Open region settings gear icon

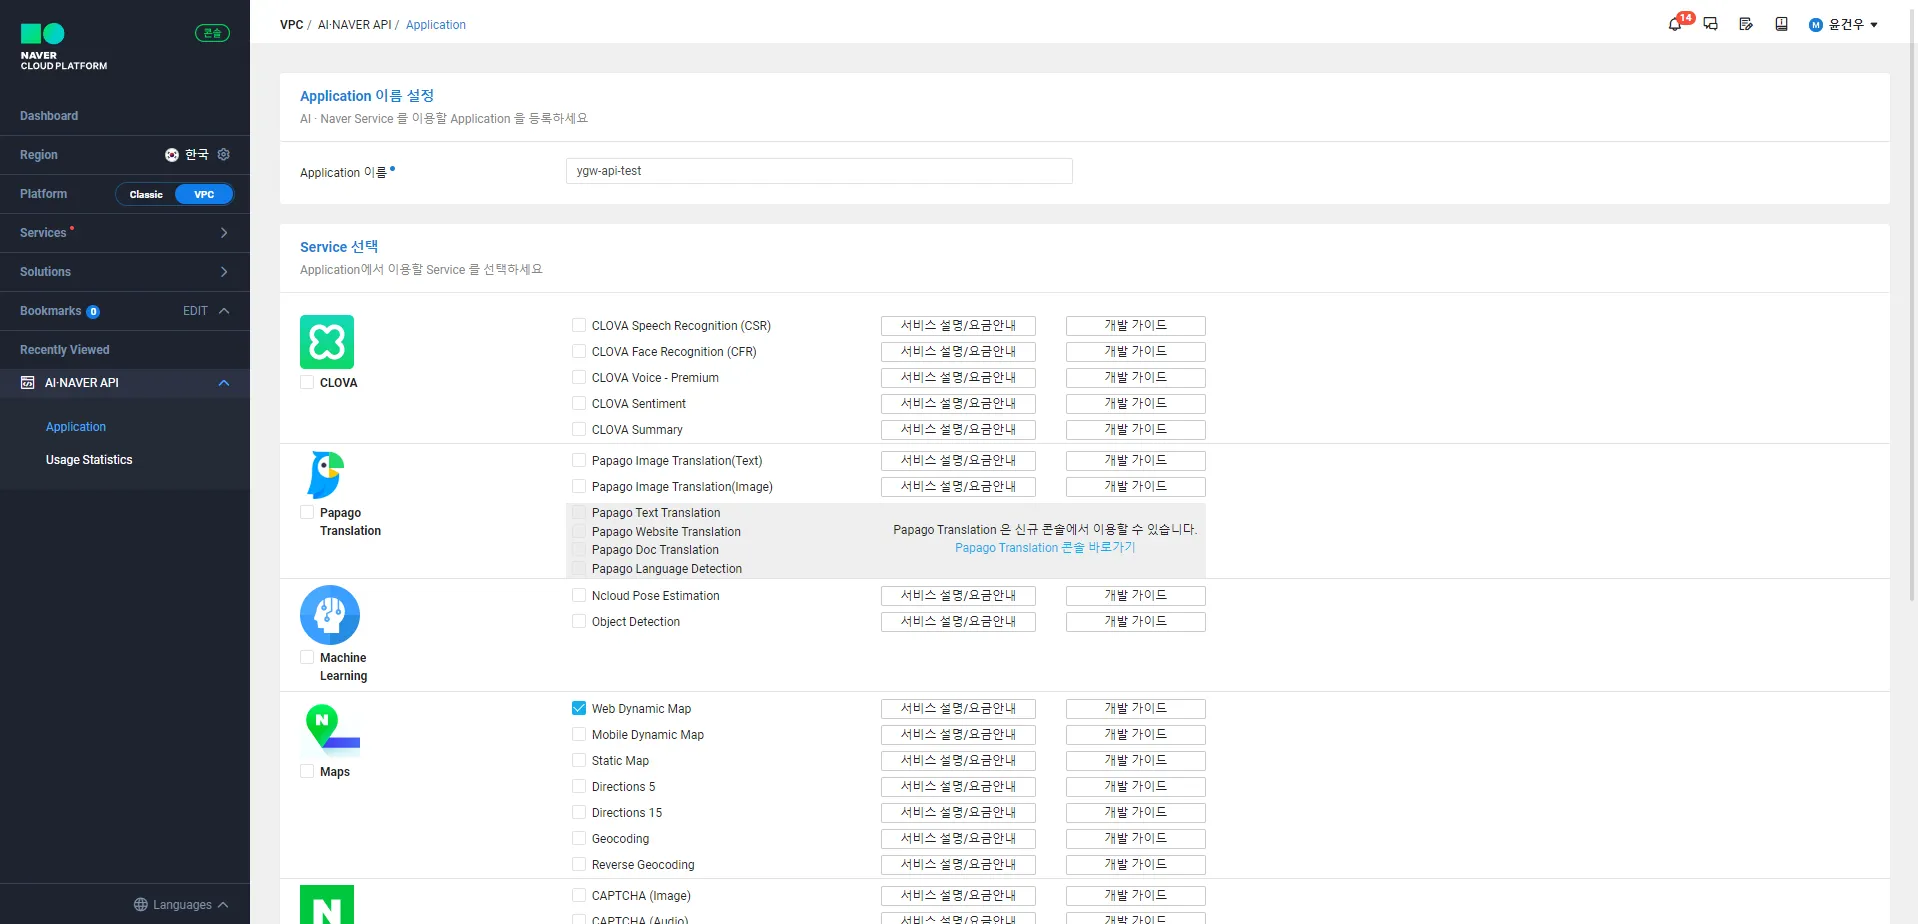[x=224, y=155]
